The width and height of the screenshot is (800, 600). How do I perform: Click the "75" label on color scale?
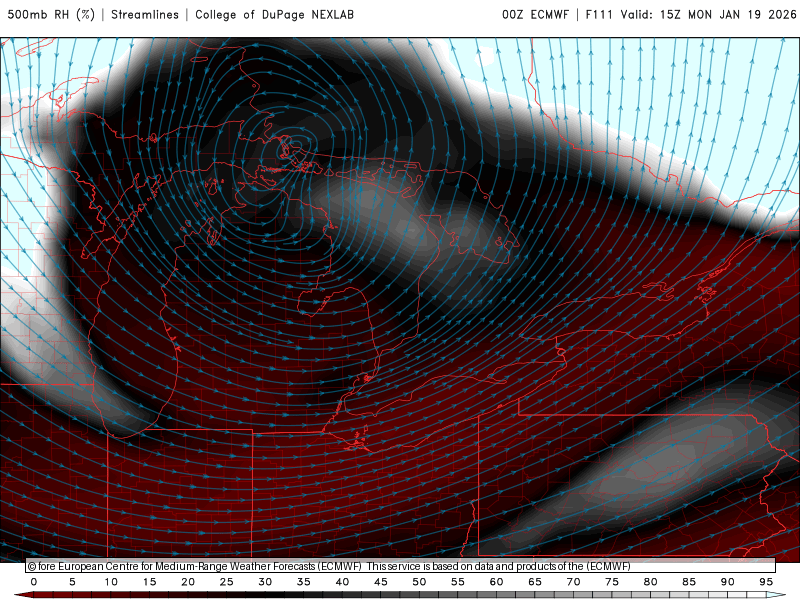[612, 582]
